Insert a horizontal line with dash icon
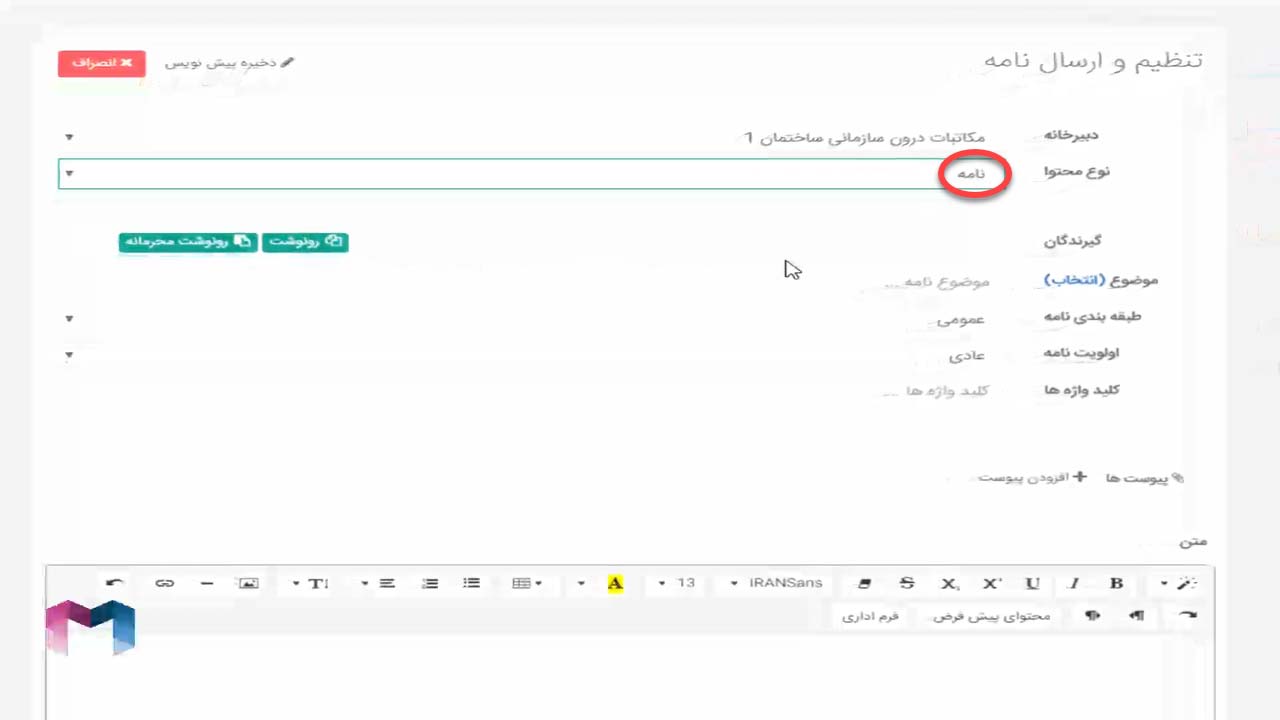The image size is (1280, 720). [207, 583]
